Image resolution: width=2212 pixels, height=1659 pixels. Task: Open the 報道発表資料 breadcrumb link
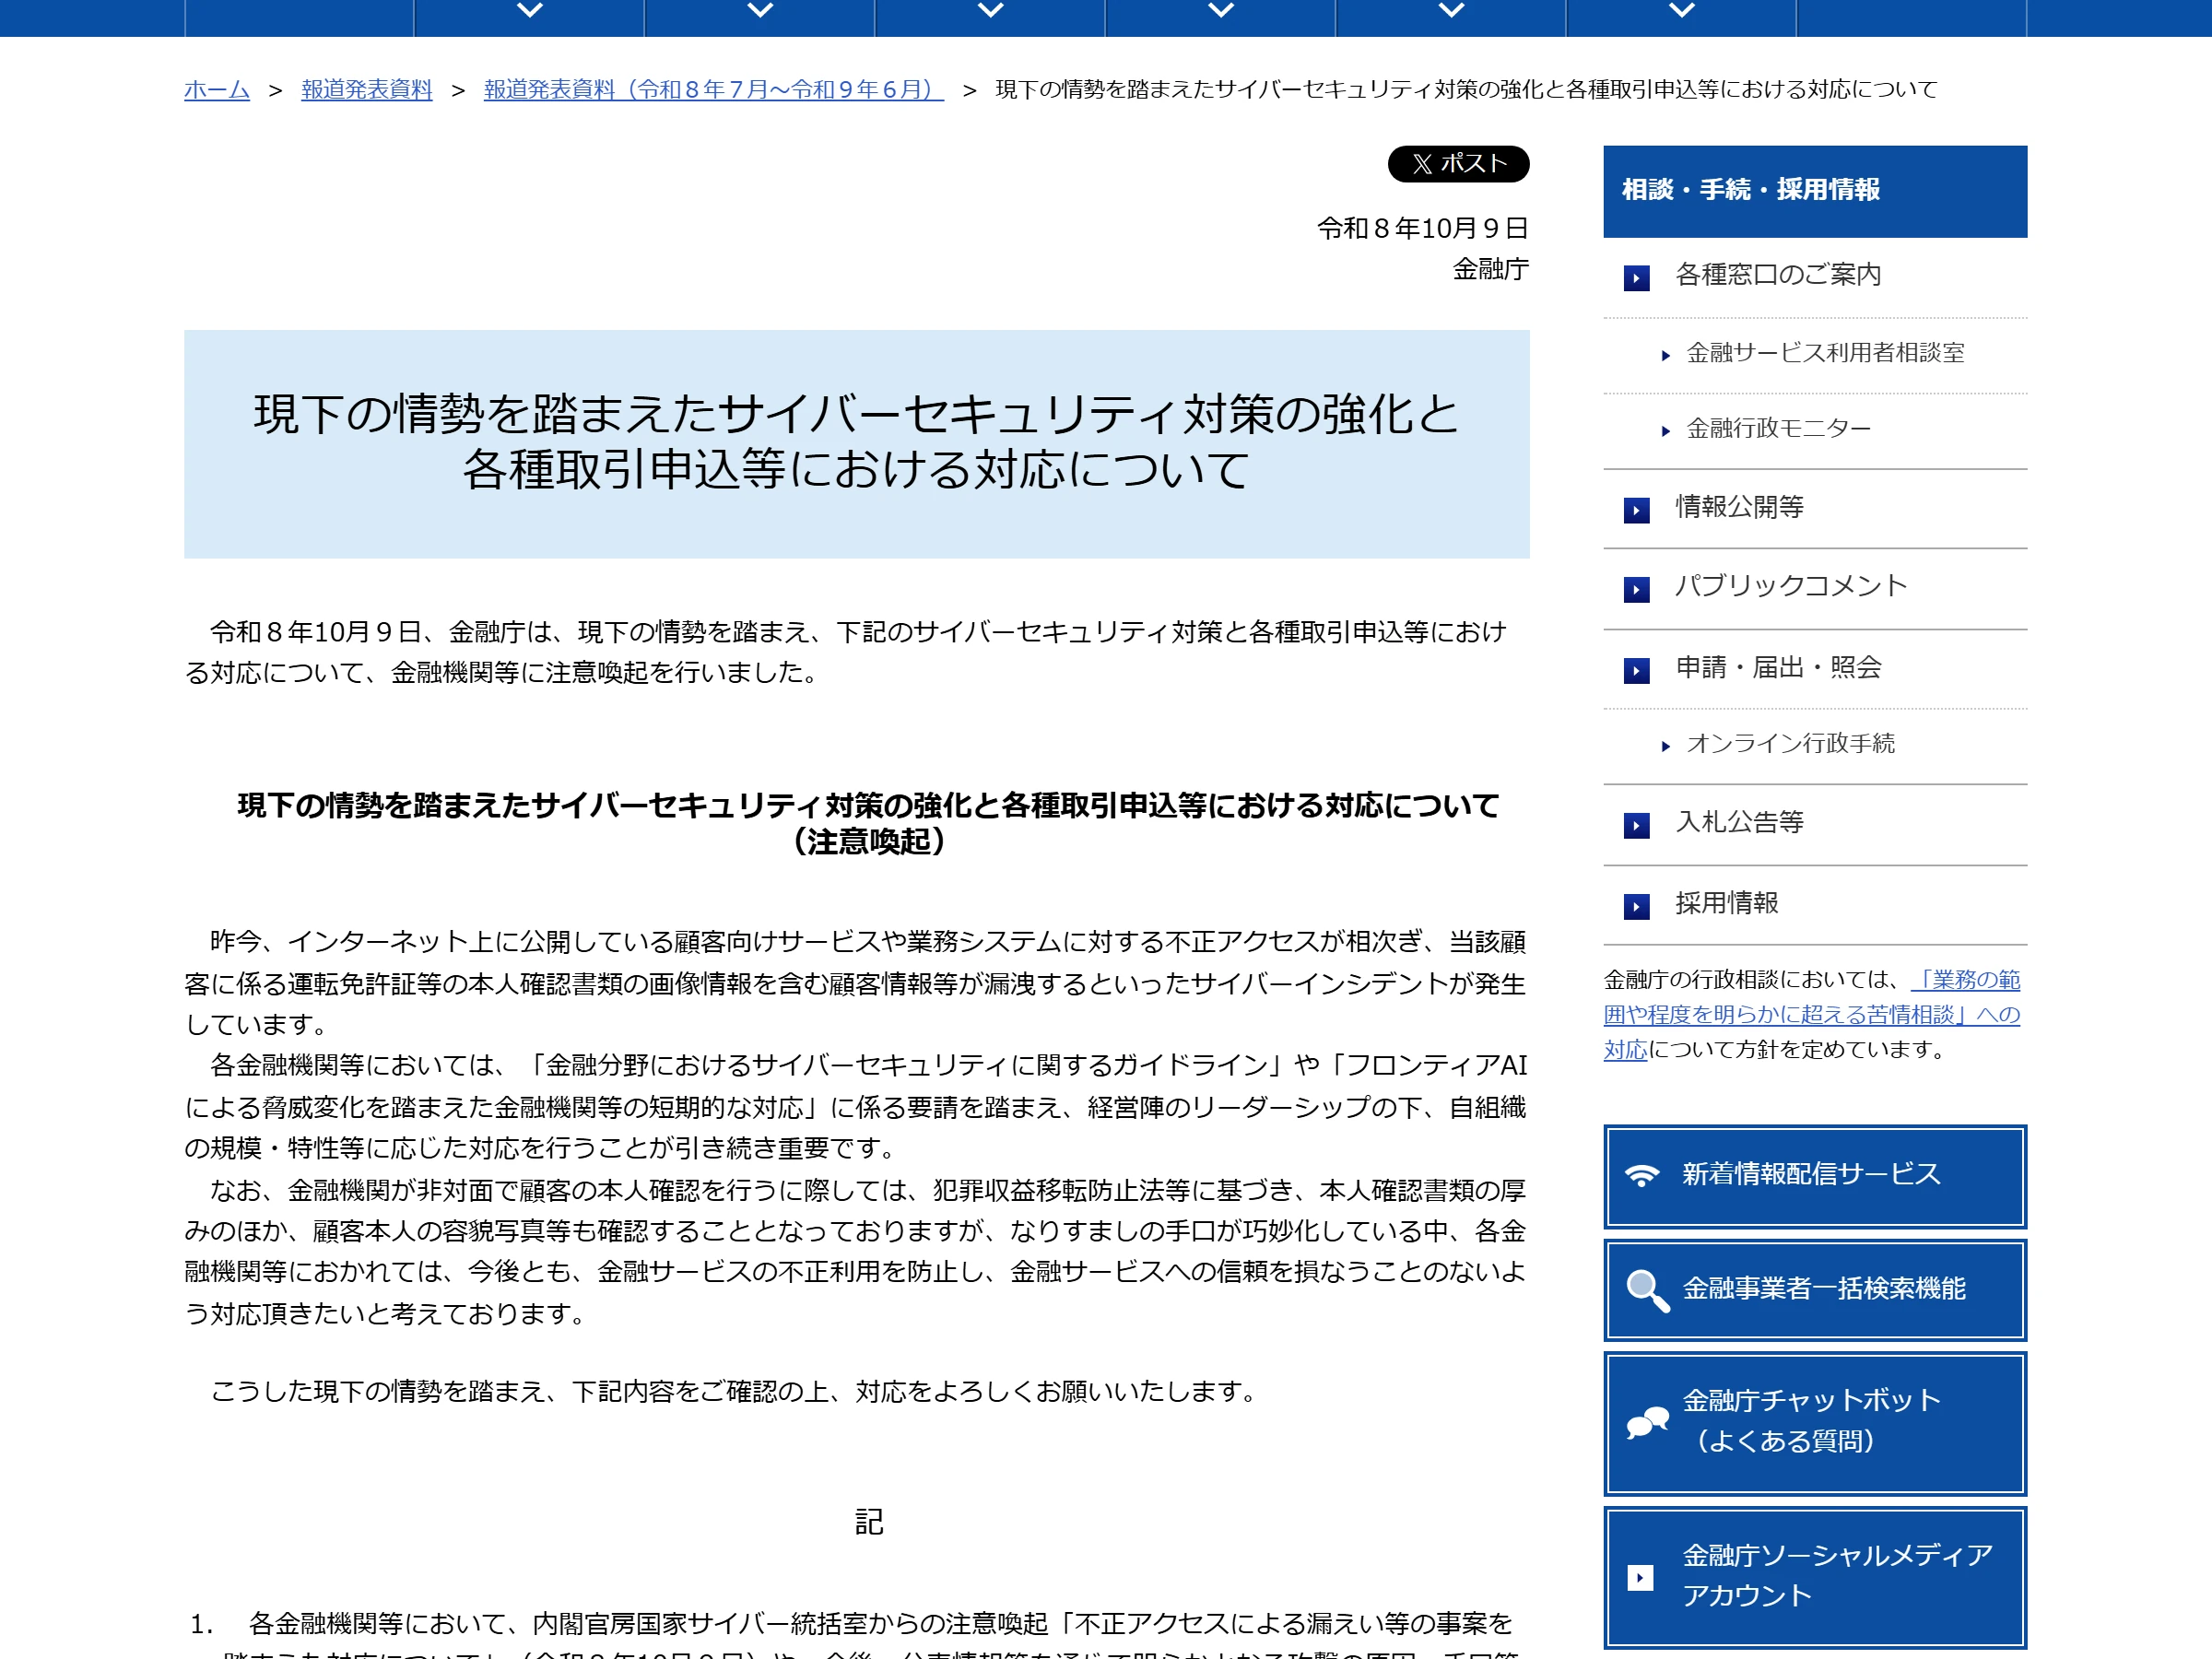367,90
